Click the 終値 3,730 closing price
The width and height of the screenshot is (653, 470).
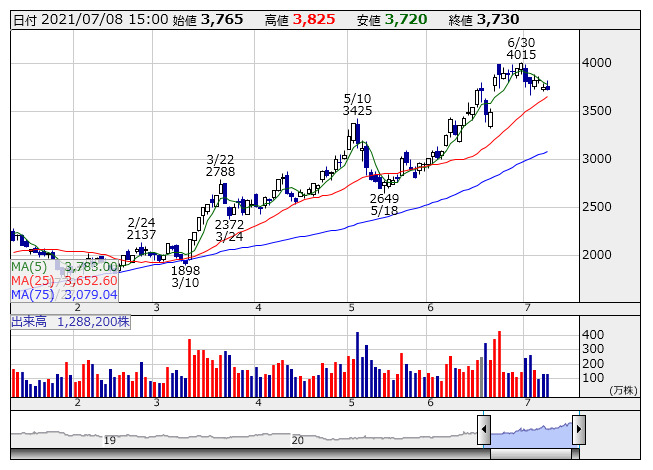pyautogui.click(x=484, y=20)
